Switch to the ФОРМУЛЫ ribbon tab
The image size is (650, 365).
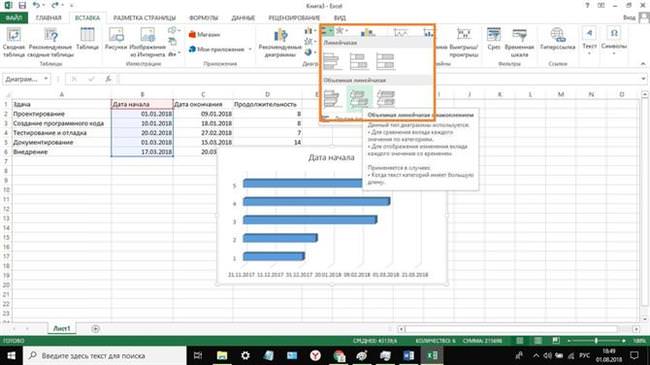pos(203,18)
